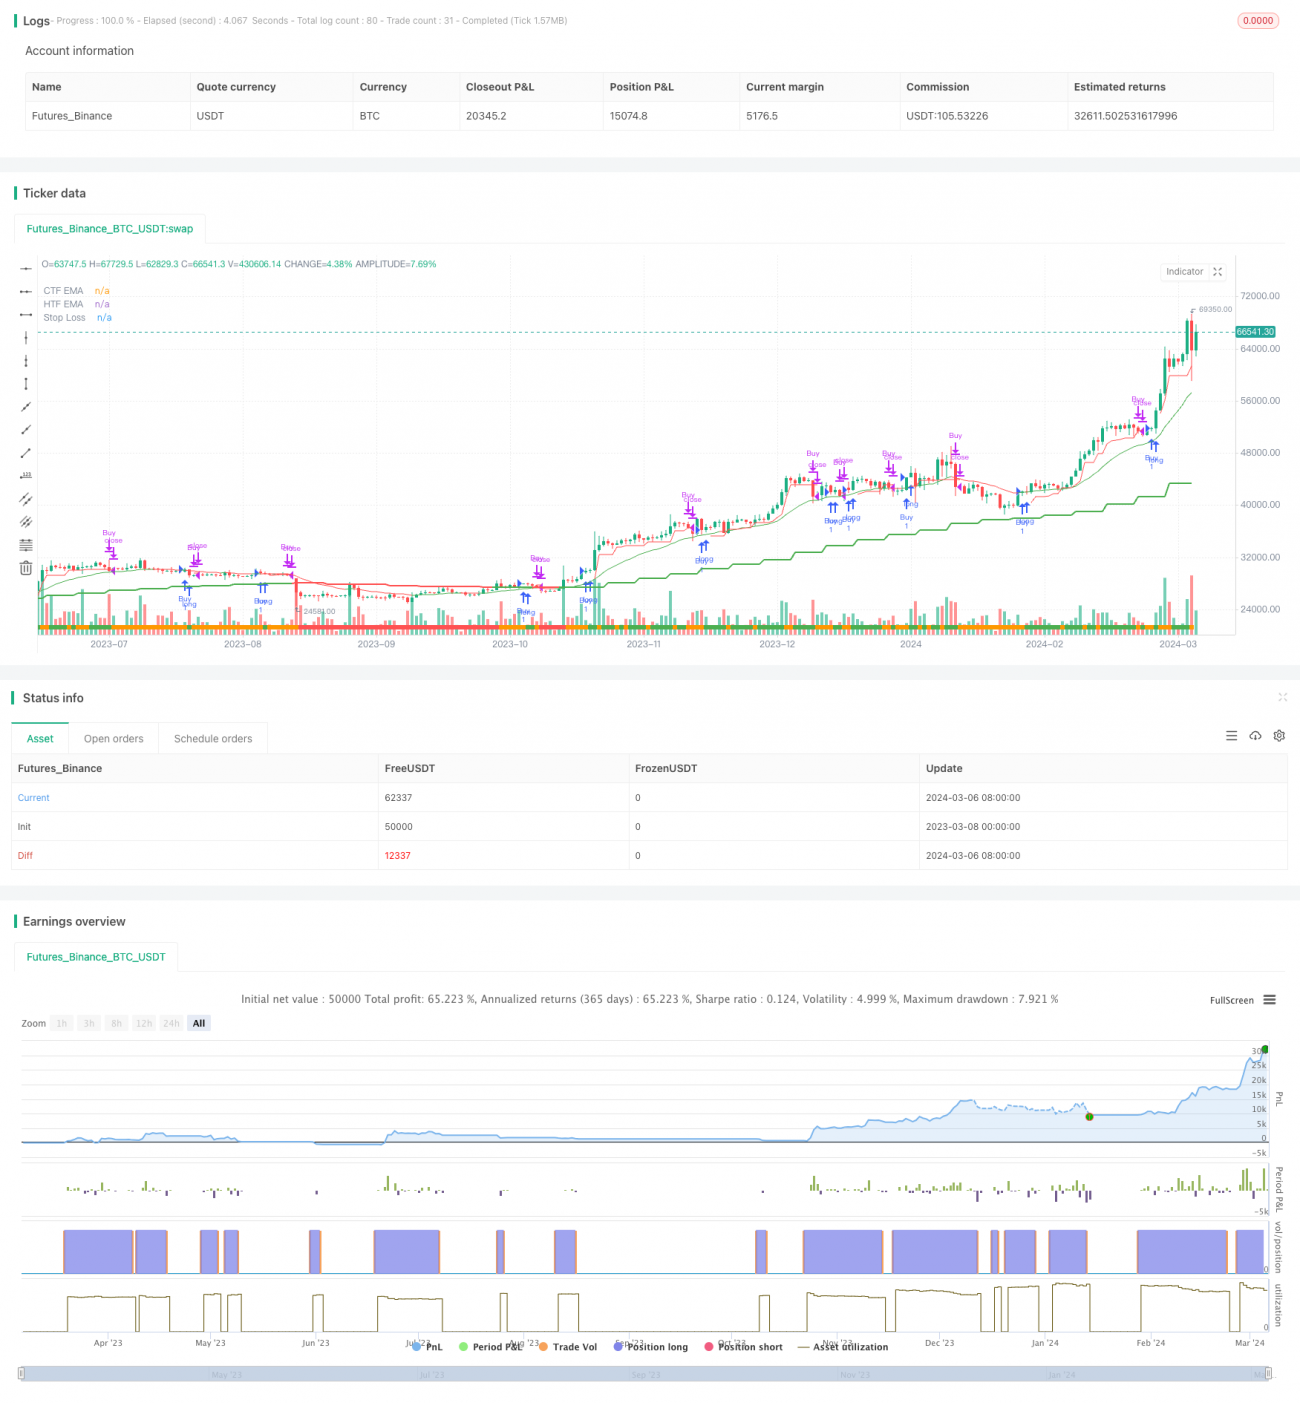Open the Indicator menu on the candlestick chart
Image resolution: width=1300 pixels, height=1403 pixels.
1184,271
